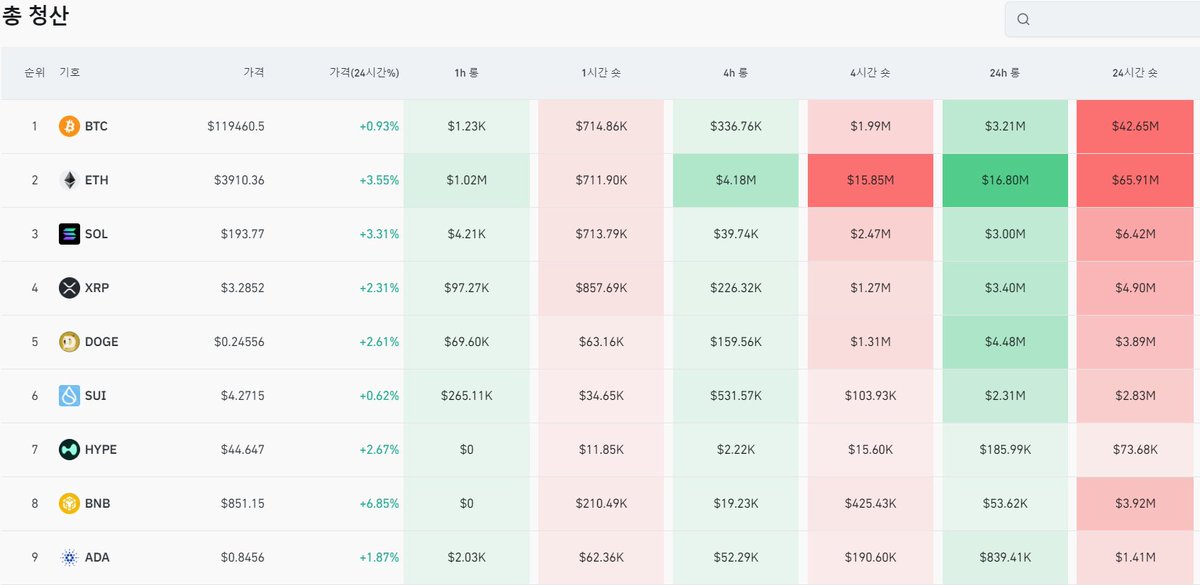Click the $16.80M 24h long cell

pyautogui.click(x=1005, y=181)
